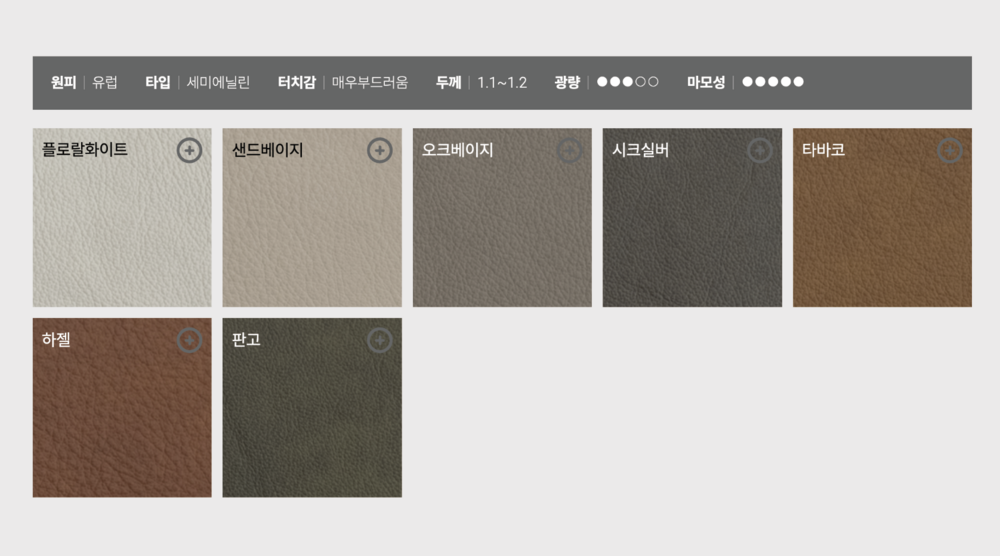The image size is (1000, 556).
Task: Click the 타입 세미에닐린 type label
Action: [197, 82]
